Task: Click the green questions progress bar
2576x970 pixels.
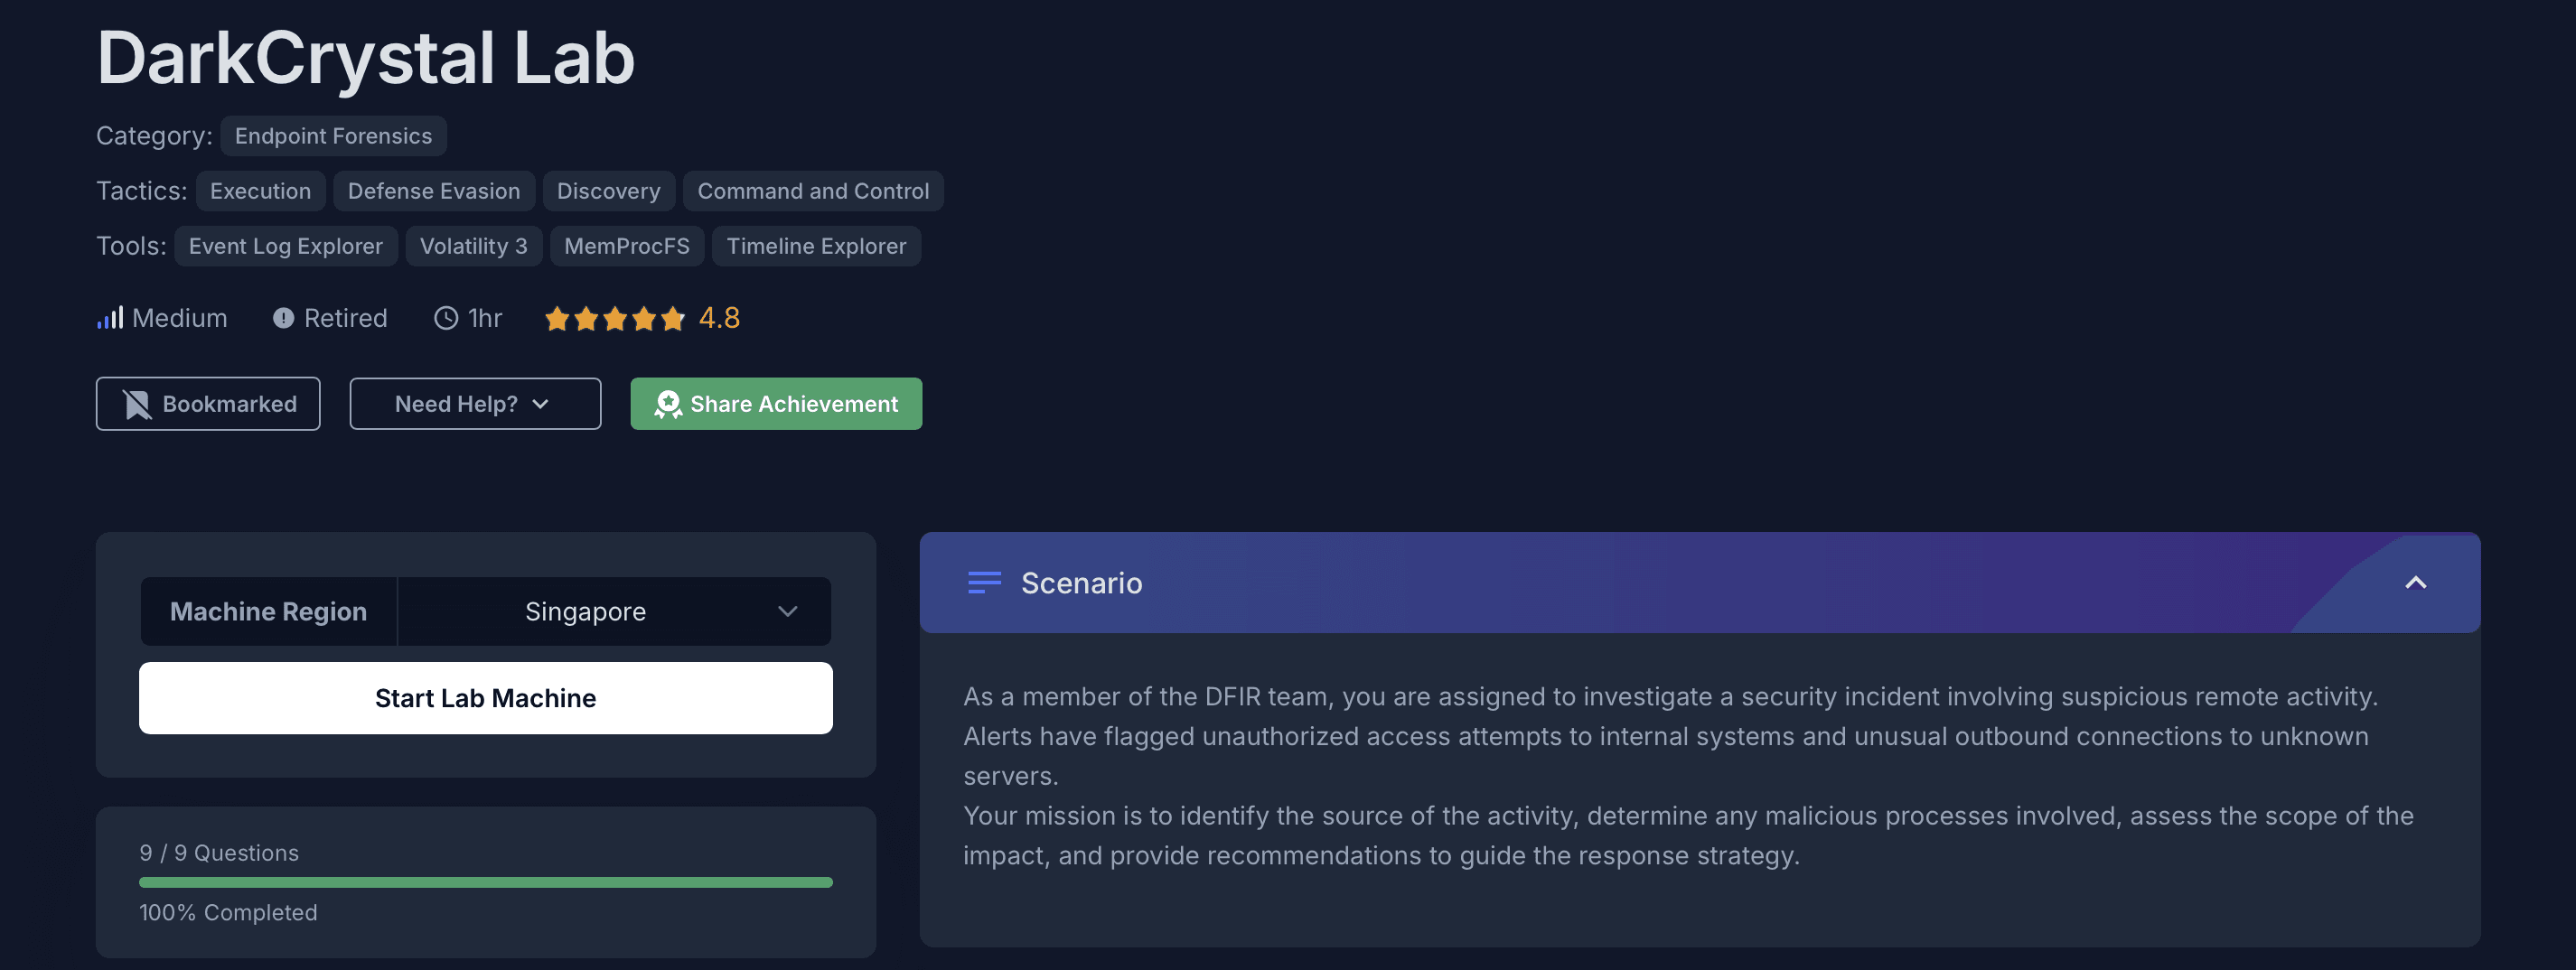Action: tap(486, 882)
